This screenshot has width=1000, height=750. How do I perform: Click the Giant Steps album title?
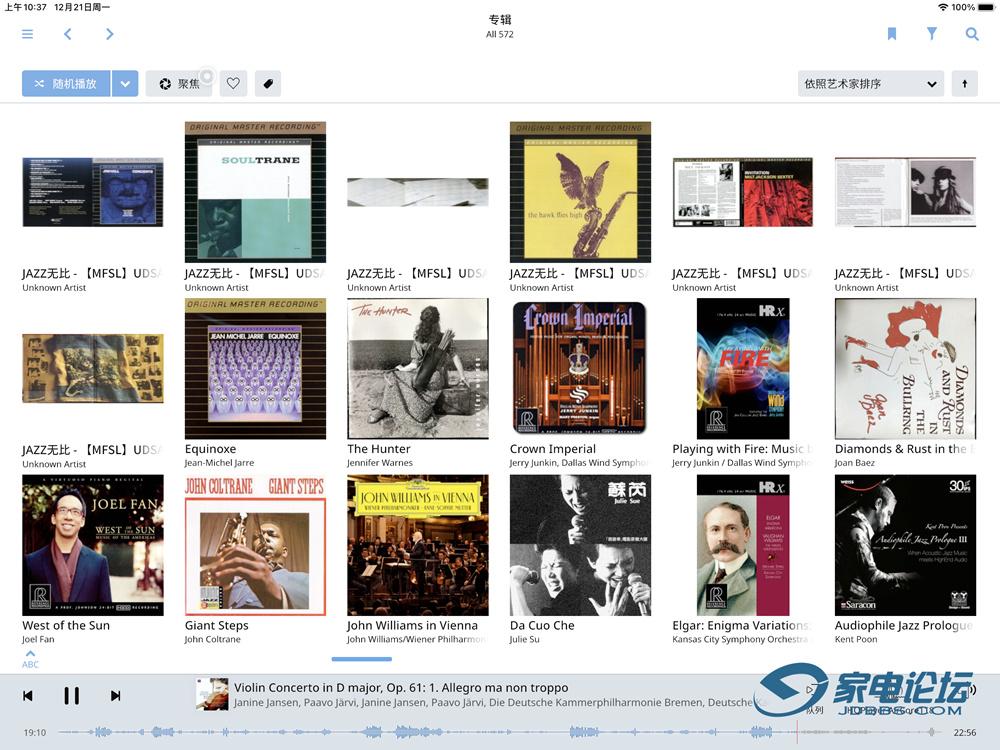click(x=217, y=626)
